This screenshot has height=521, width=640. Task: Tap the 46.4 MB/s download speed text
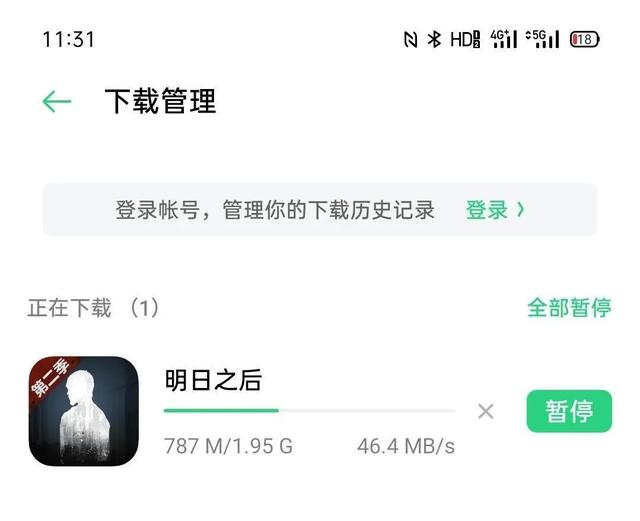coord(406,446)
